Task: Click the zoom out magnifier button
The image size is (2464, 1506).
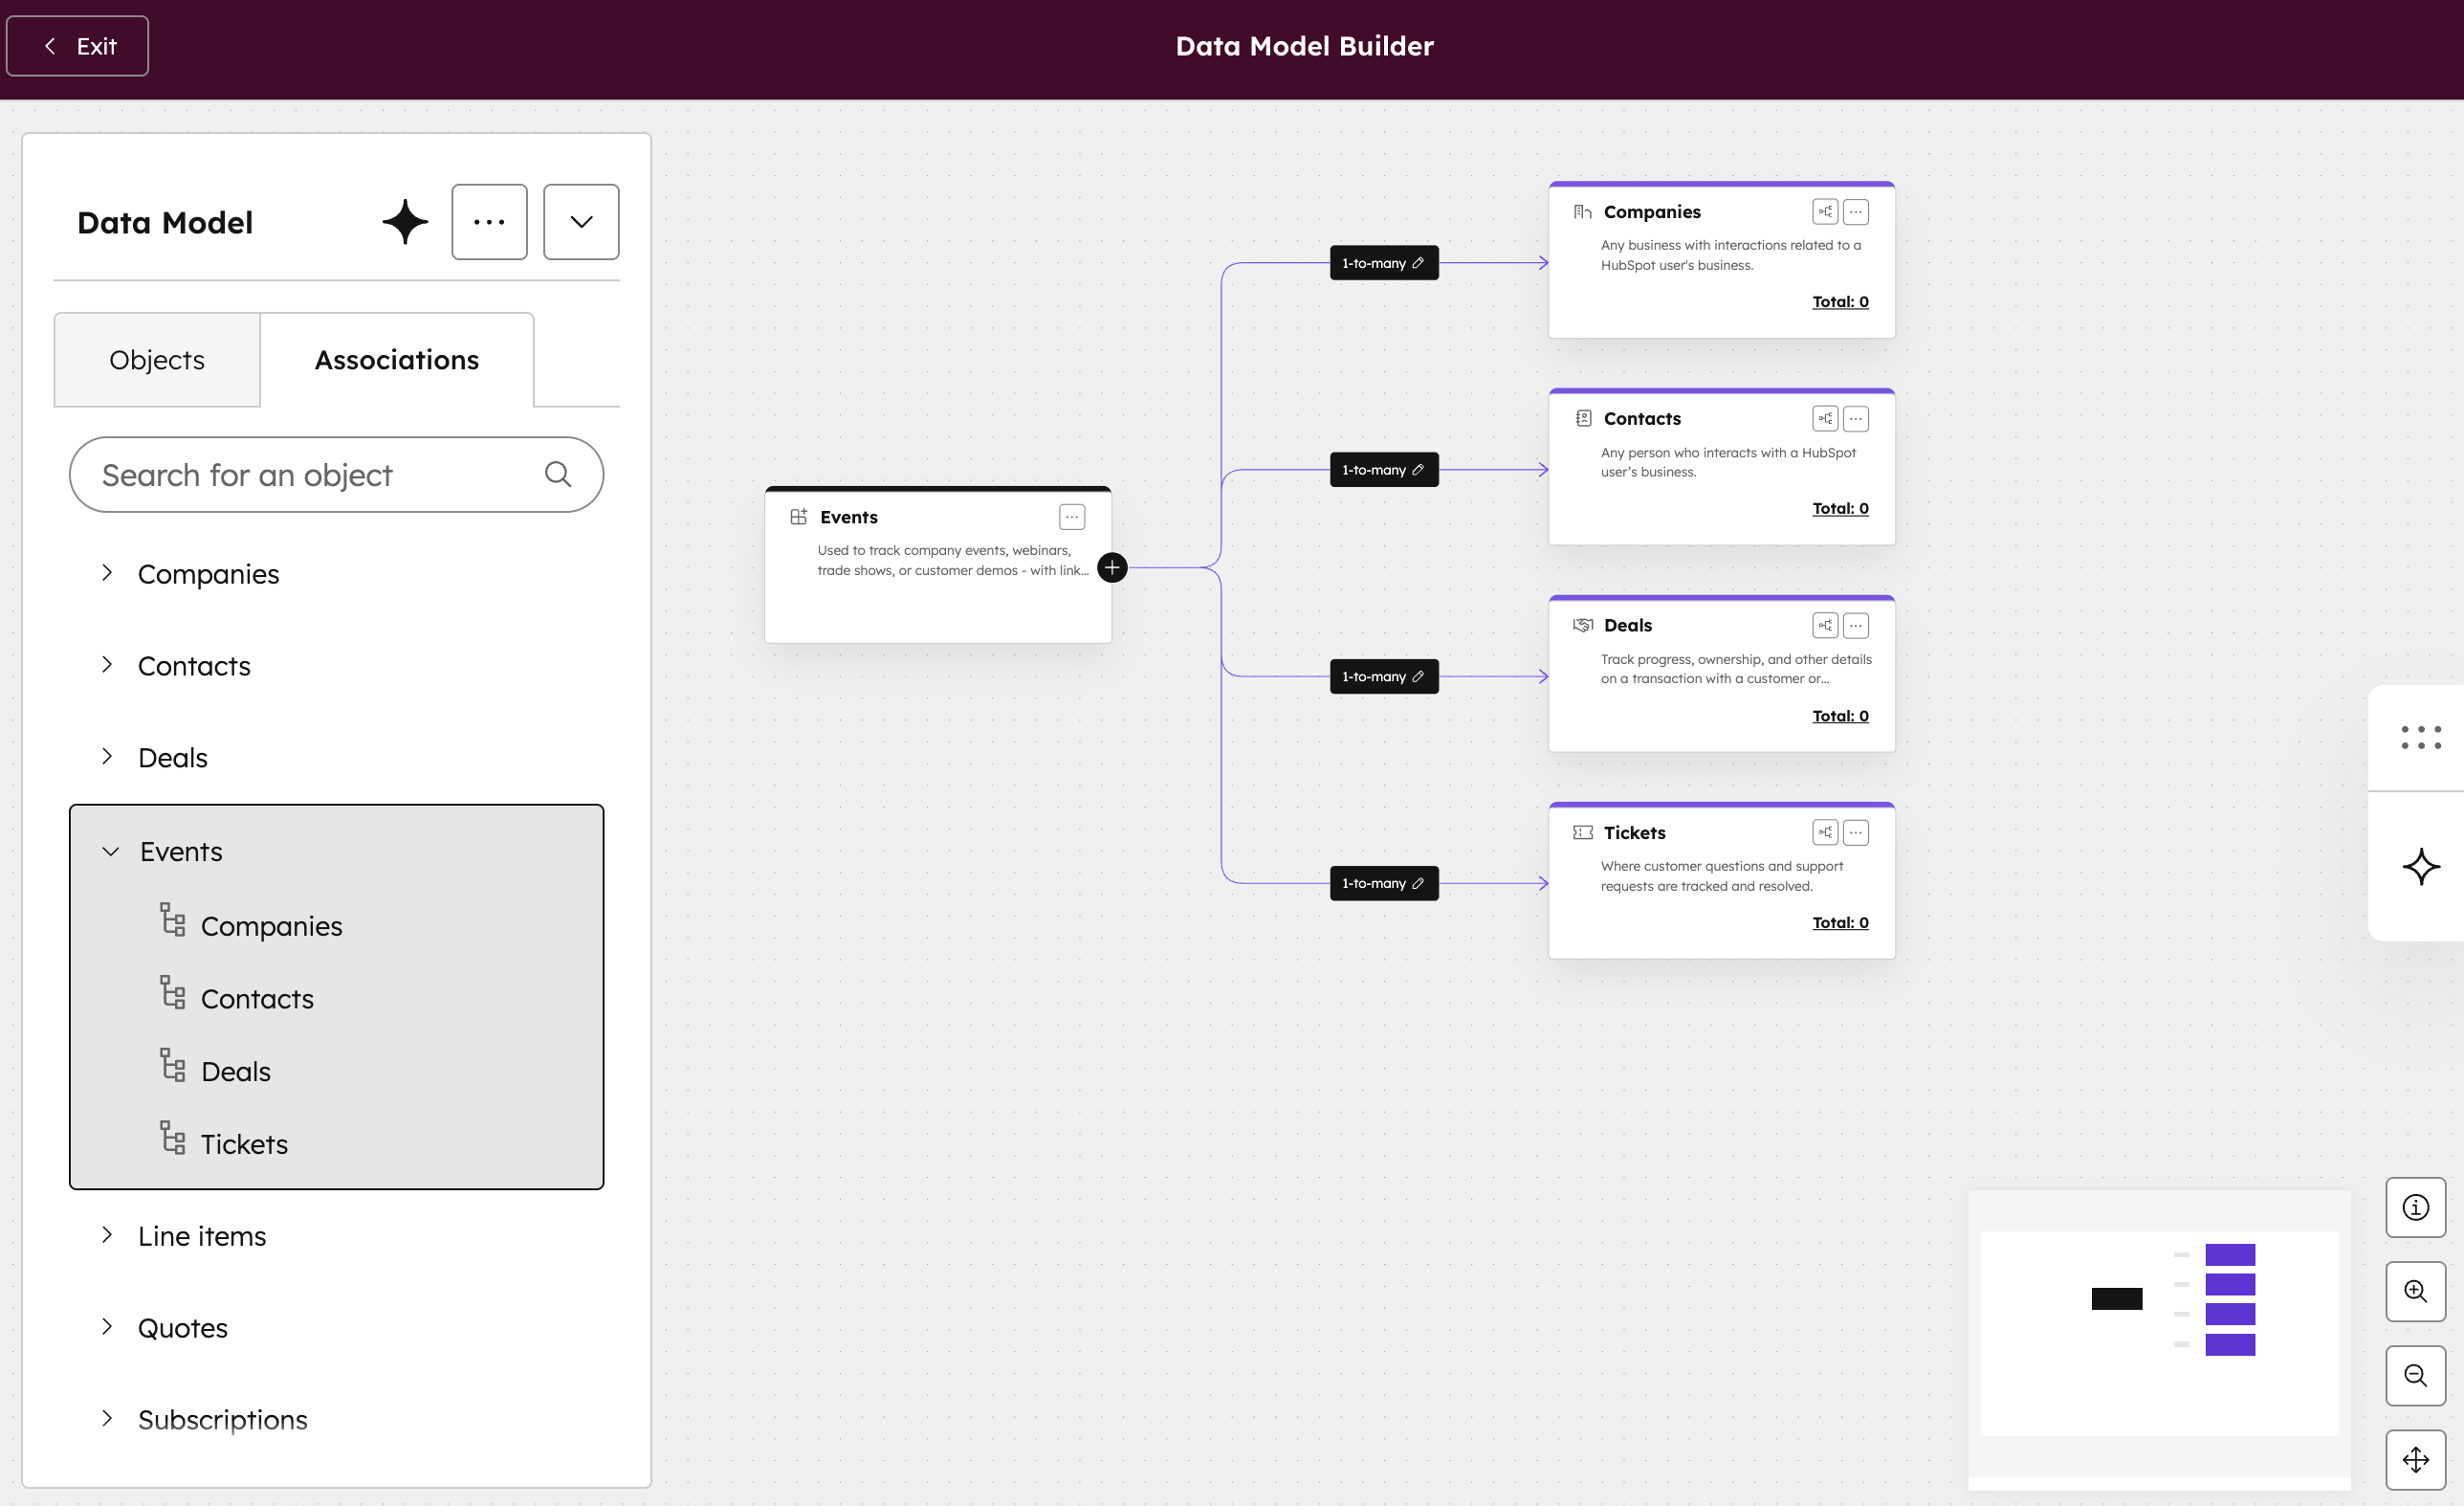Action: point(2415,1375)
